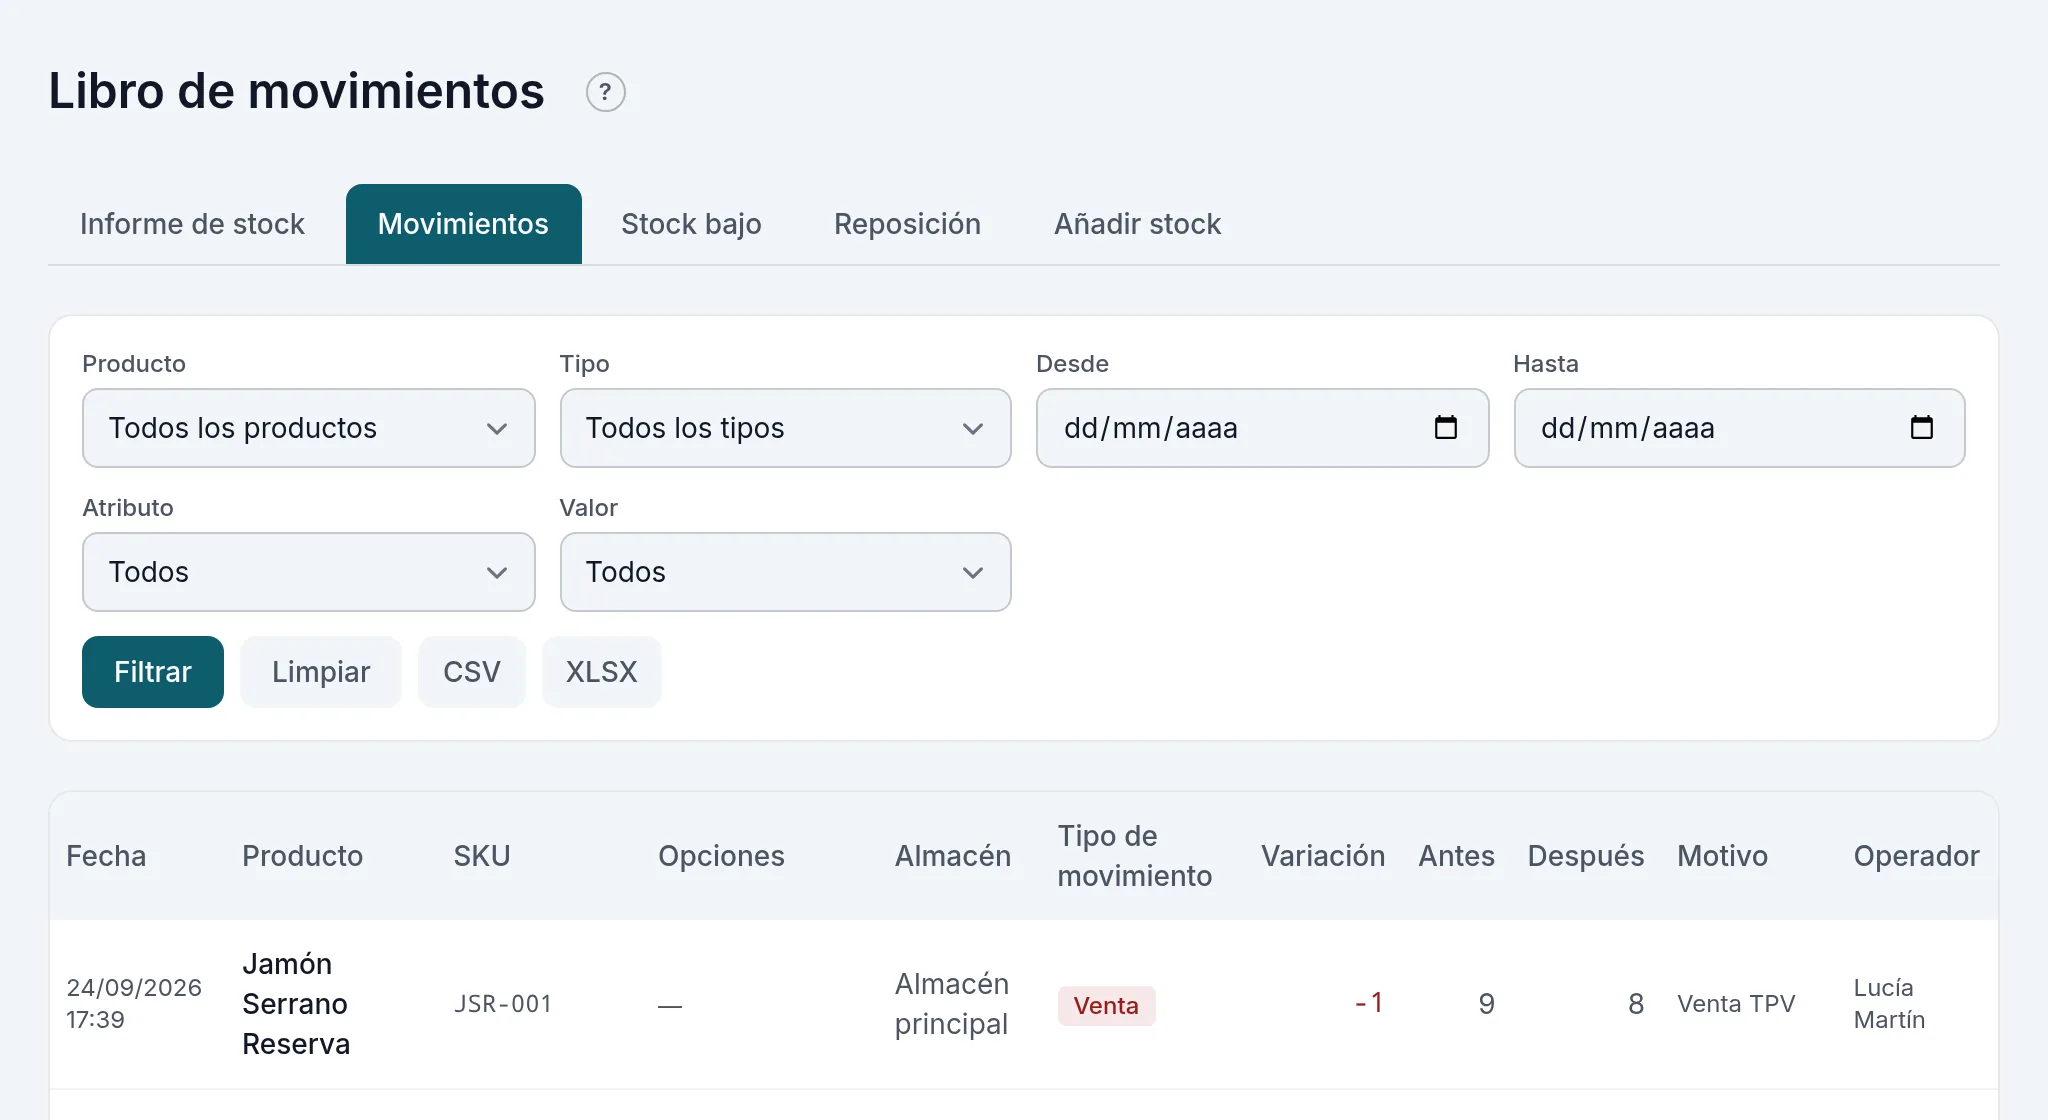Focus the Desde date field

click(x=1262, y=428)
